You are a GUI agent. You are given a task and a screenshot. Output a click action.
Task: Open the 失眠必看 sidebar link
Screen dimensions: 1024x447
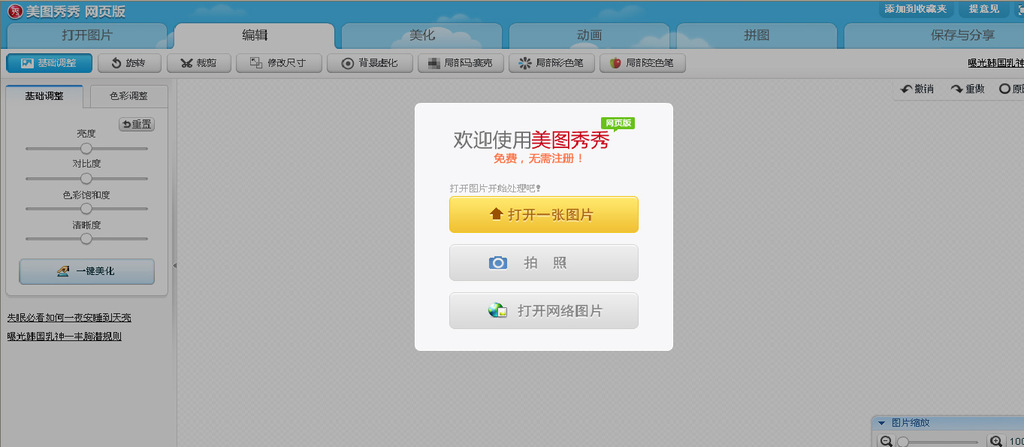click(69, 318)
